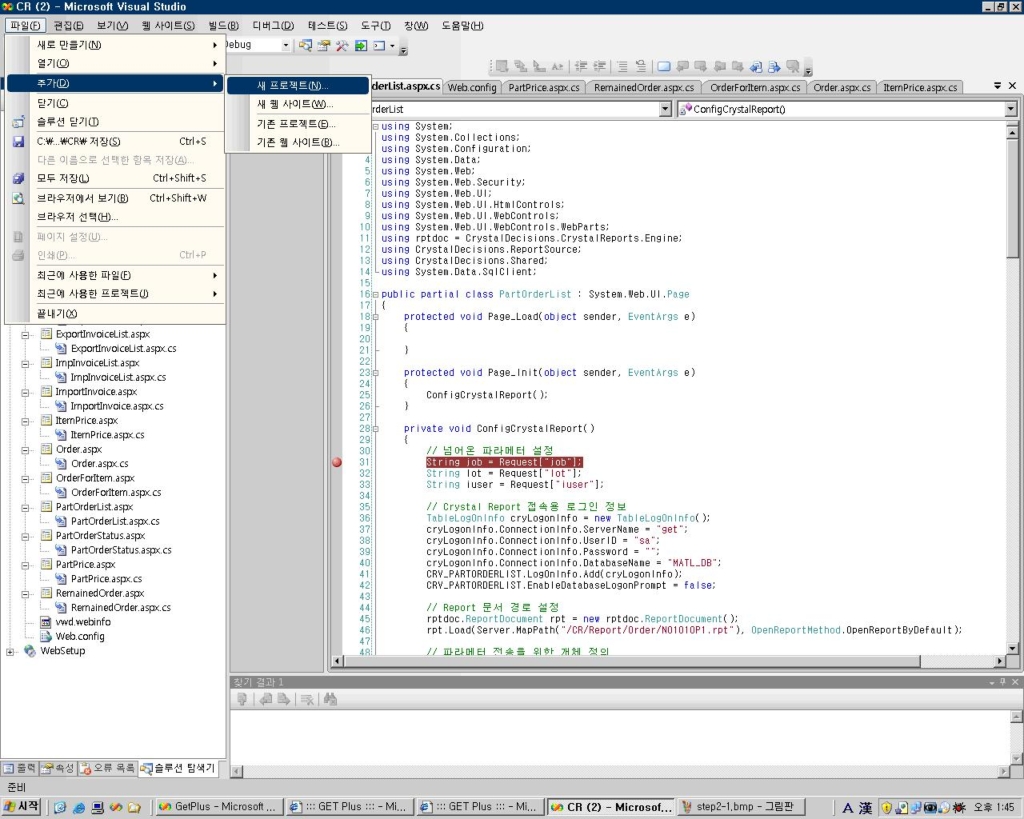The width and height of the screenshot is (1024, 819).
Task: Open the Toolbox icon with crossed tools
Action: (342, 46)
